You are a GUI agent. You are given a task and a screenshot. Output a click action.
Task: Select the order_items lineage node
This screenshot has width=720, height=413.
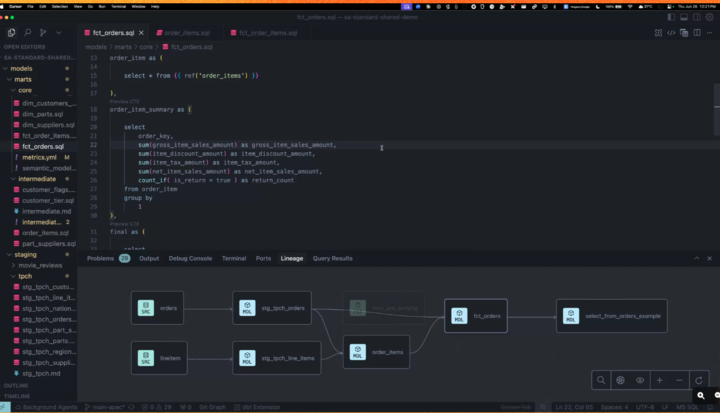pyautogui.click(x=376, y=352)
